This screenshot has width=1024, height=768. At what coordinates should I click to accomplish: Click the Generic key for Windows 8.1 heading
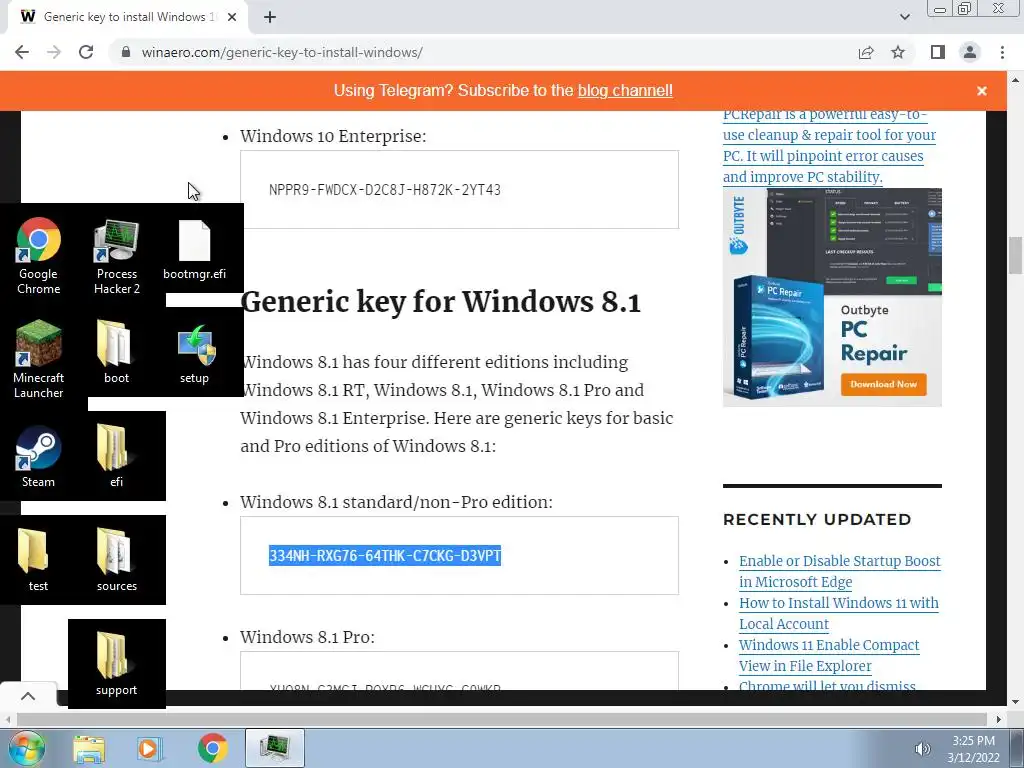441,302
